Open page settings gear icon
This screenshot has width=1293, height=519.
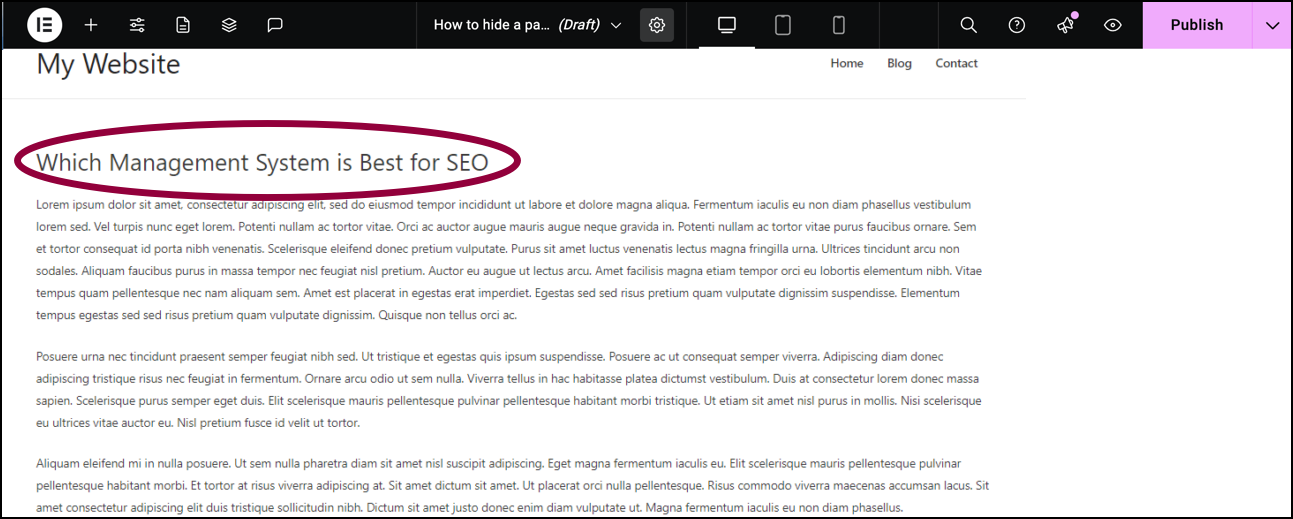click(657, 25)
